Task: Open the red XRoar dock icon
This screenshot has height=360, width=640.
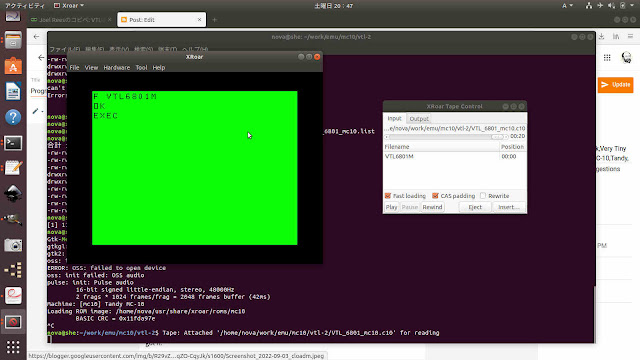Action: point(13,322)
